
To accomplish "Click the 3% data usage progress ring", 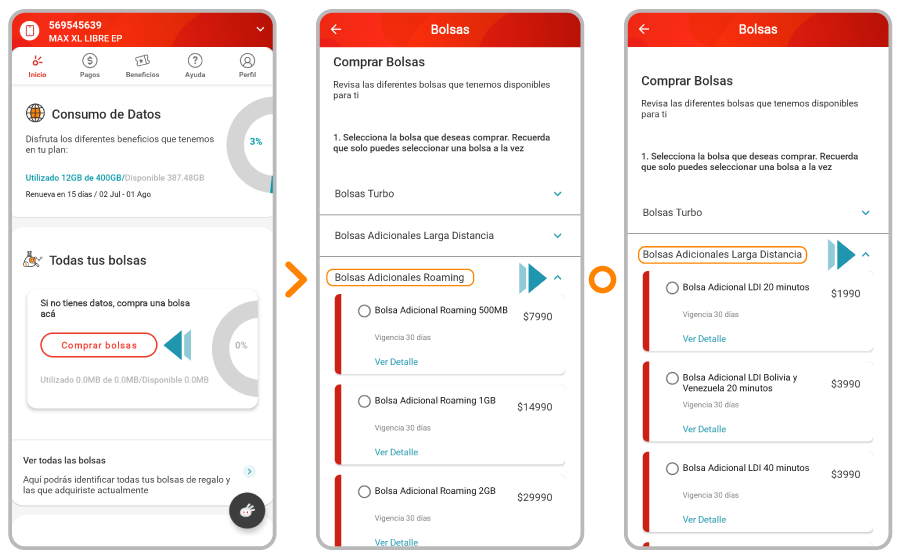I will 256,142.
